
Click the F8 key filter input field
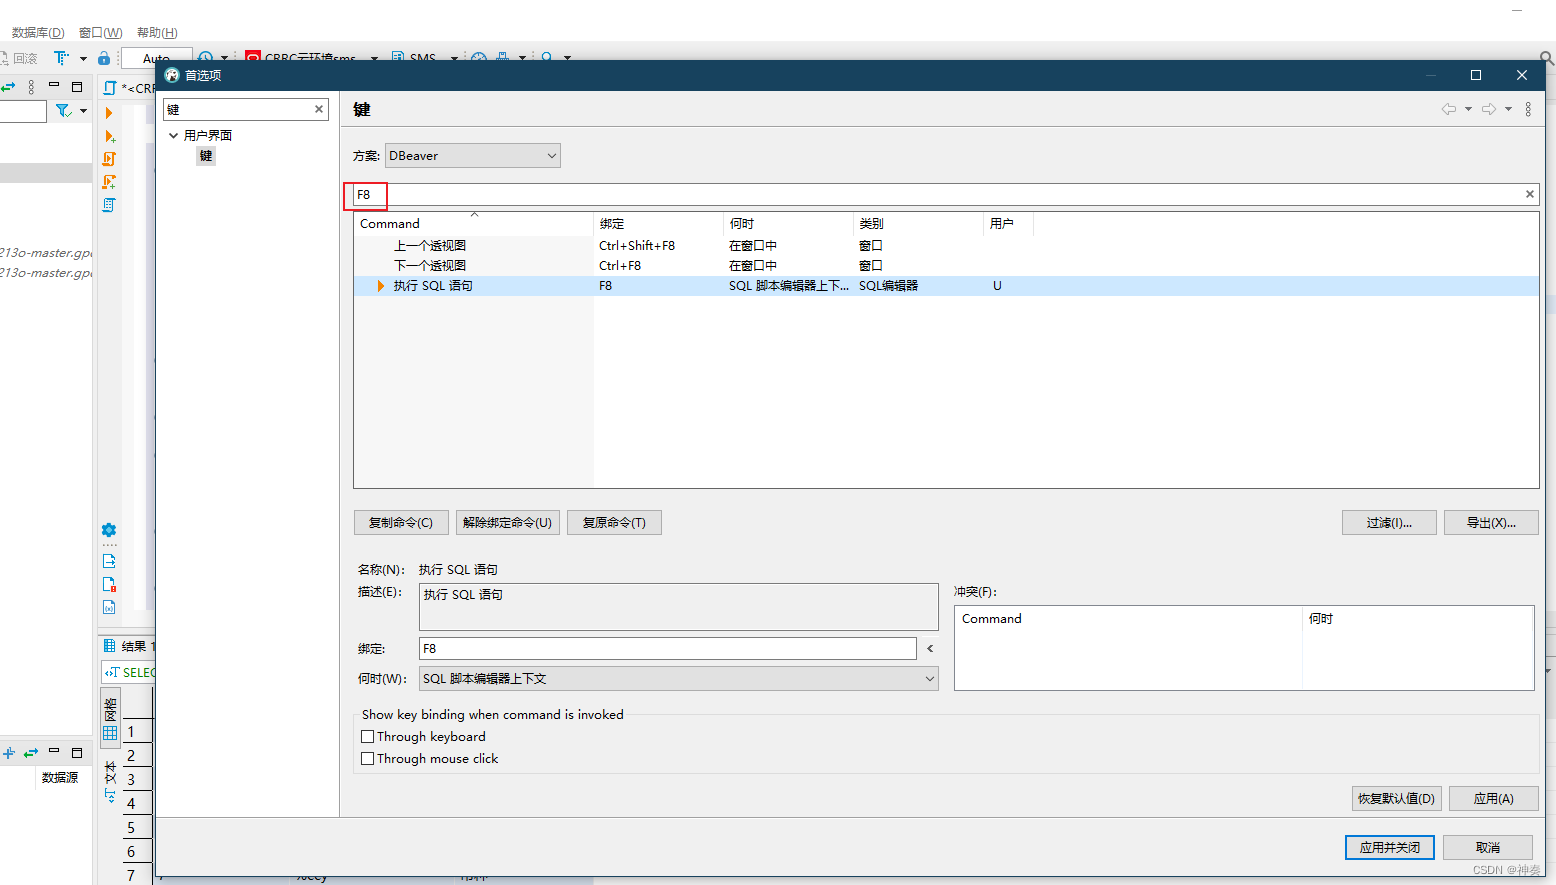click(x=946, y=194)
